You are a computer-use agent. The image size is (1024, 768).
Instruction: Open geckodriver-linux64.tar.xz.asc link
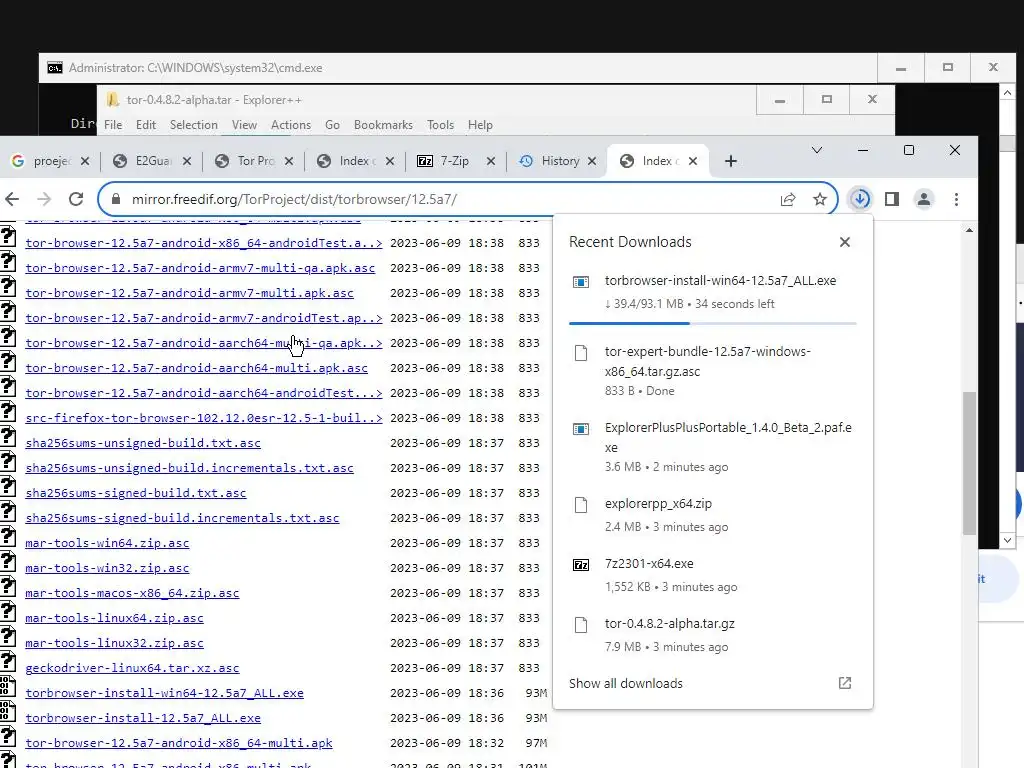[133, 668]
